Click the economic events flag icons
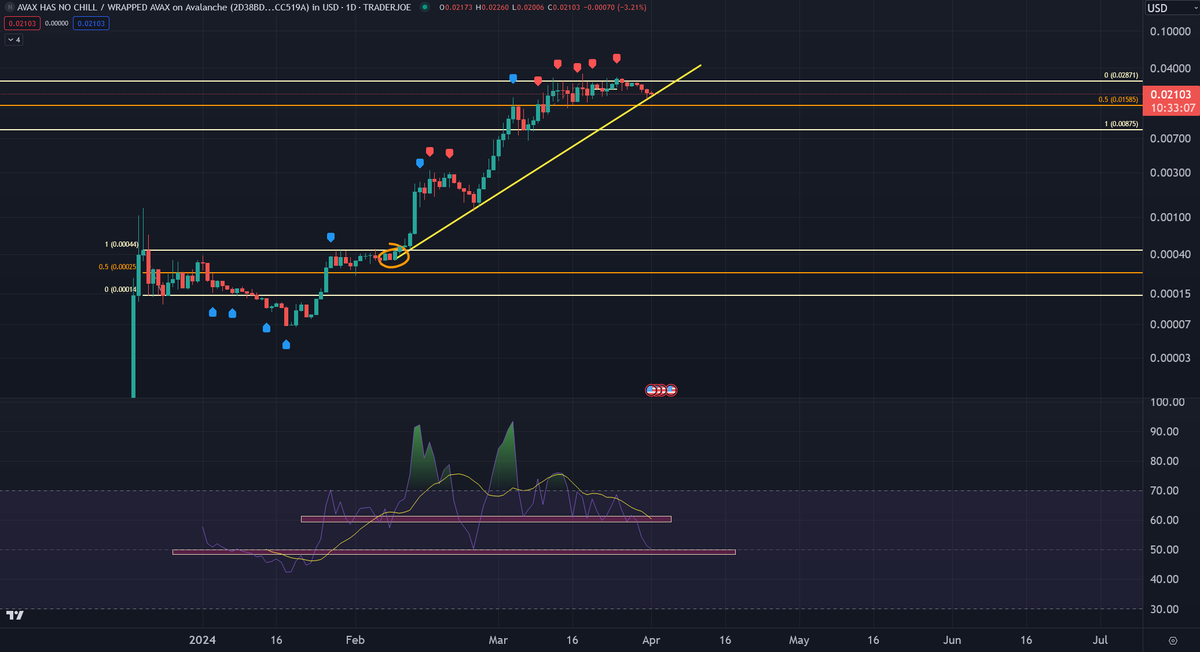1200x652 pixels. 662,389
